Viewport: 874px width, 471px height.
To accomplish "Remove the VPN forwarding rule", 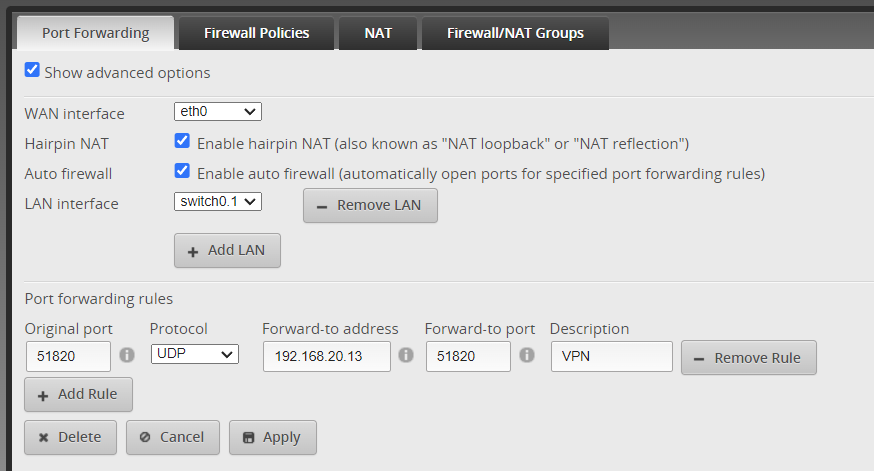I will click(748, 358).
